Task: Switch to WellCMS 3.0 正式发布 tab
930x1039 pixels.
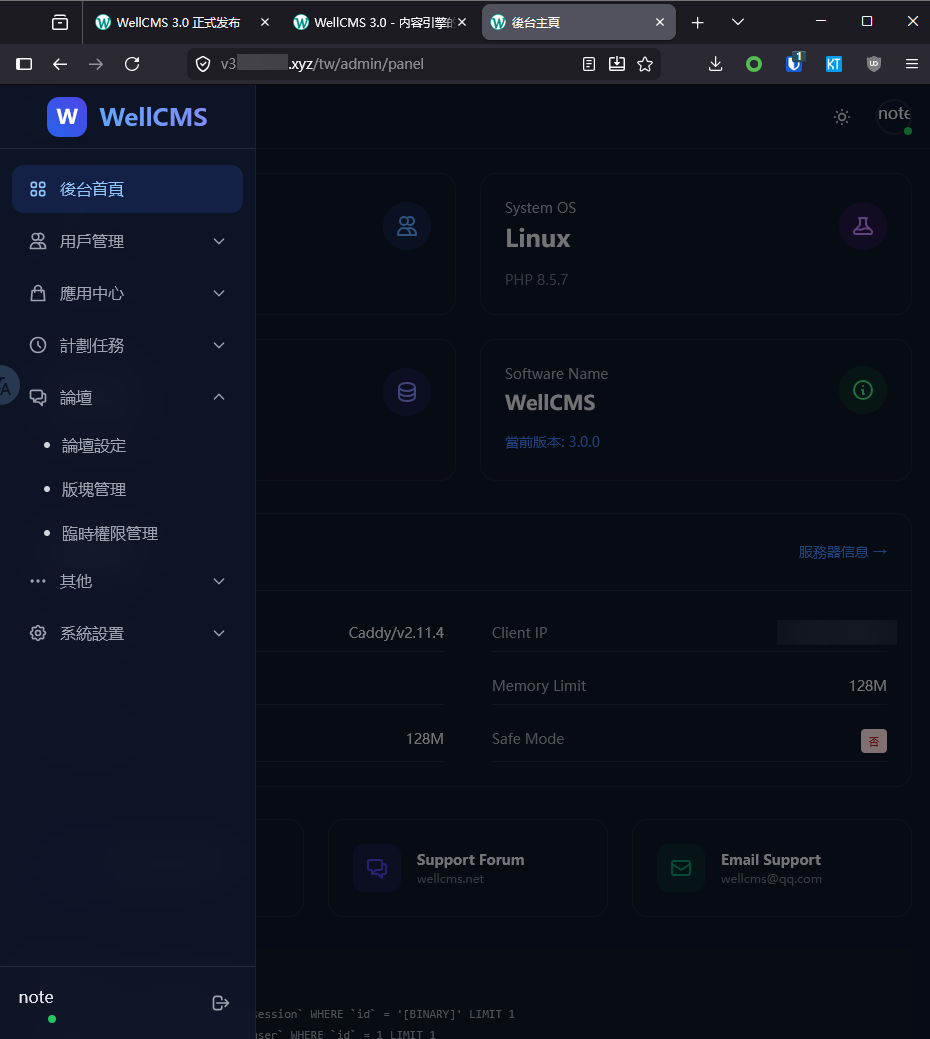Action: click(x=180, y=23)
